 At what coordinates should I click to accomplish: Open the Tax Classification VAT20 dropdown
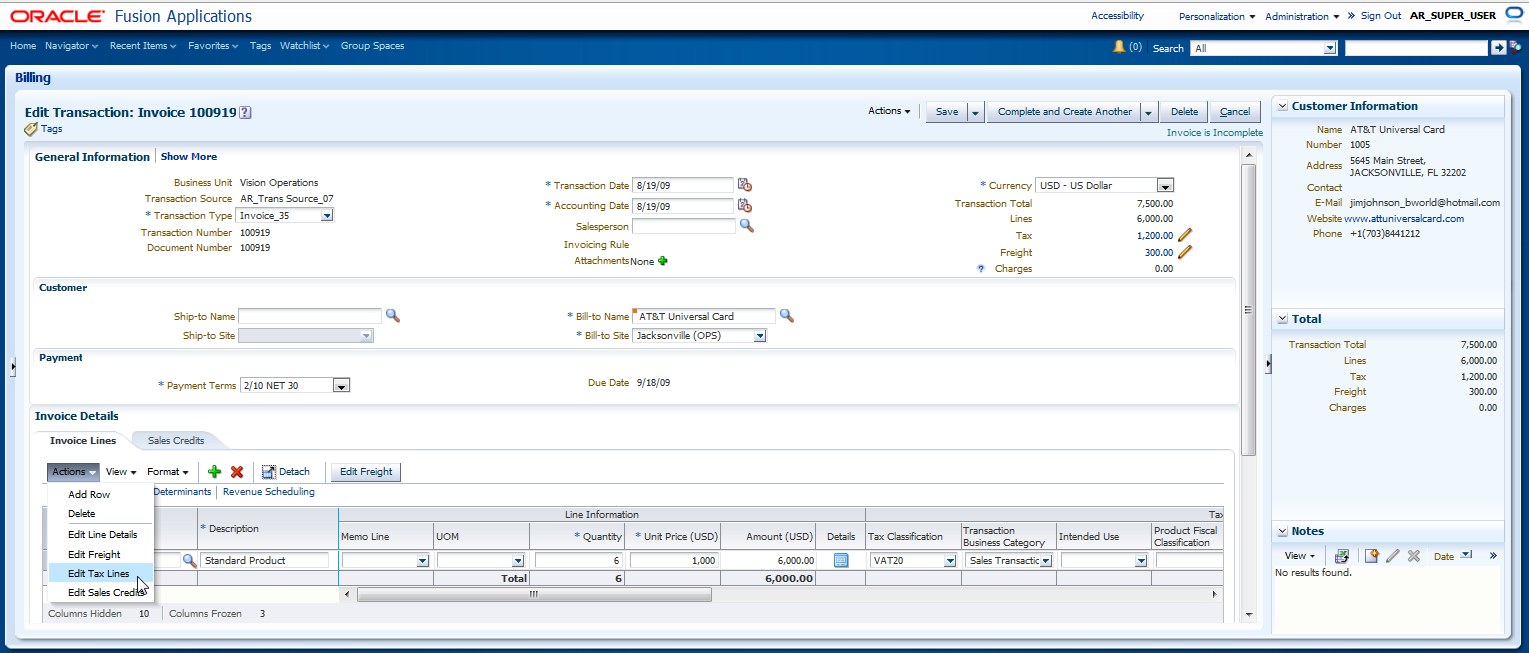click(950, 561)
